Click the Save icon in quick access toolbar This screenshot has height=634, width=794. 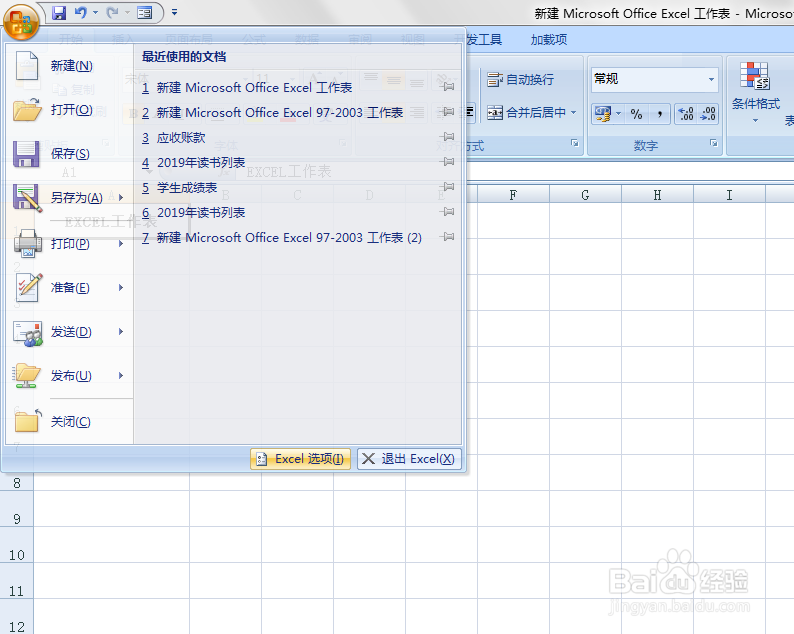[x=59, y=13]
